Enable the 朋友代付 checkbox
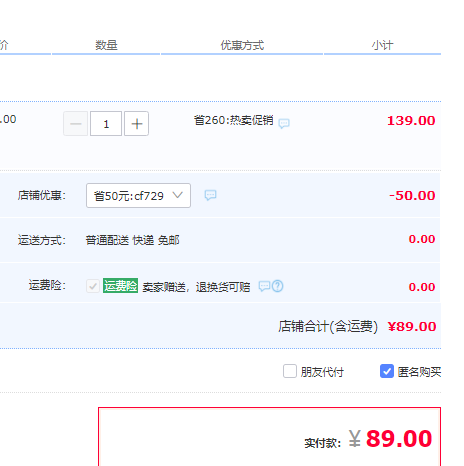 [290, 371]
